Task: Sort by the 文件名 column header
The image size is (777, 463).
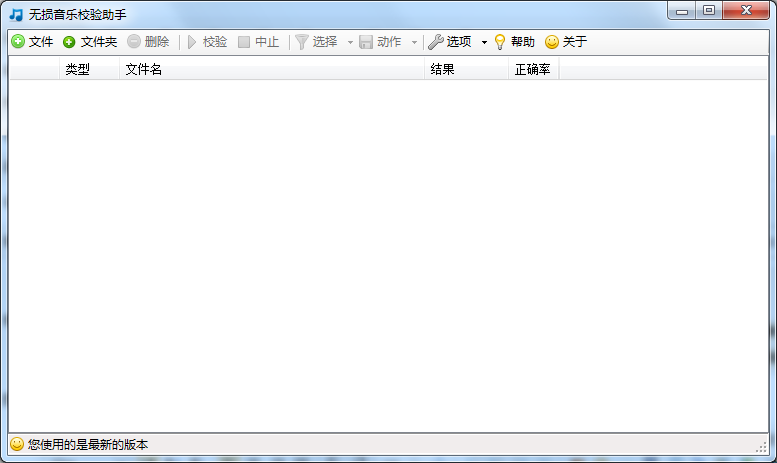Action: click(272, 69)
